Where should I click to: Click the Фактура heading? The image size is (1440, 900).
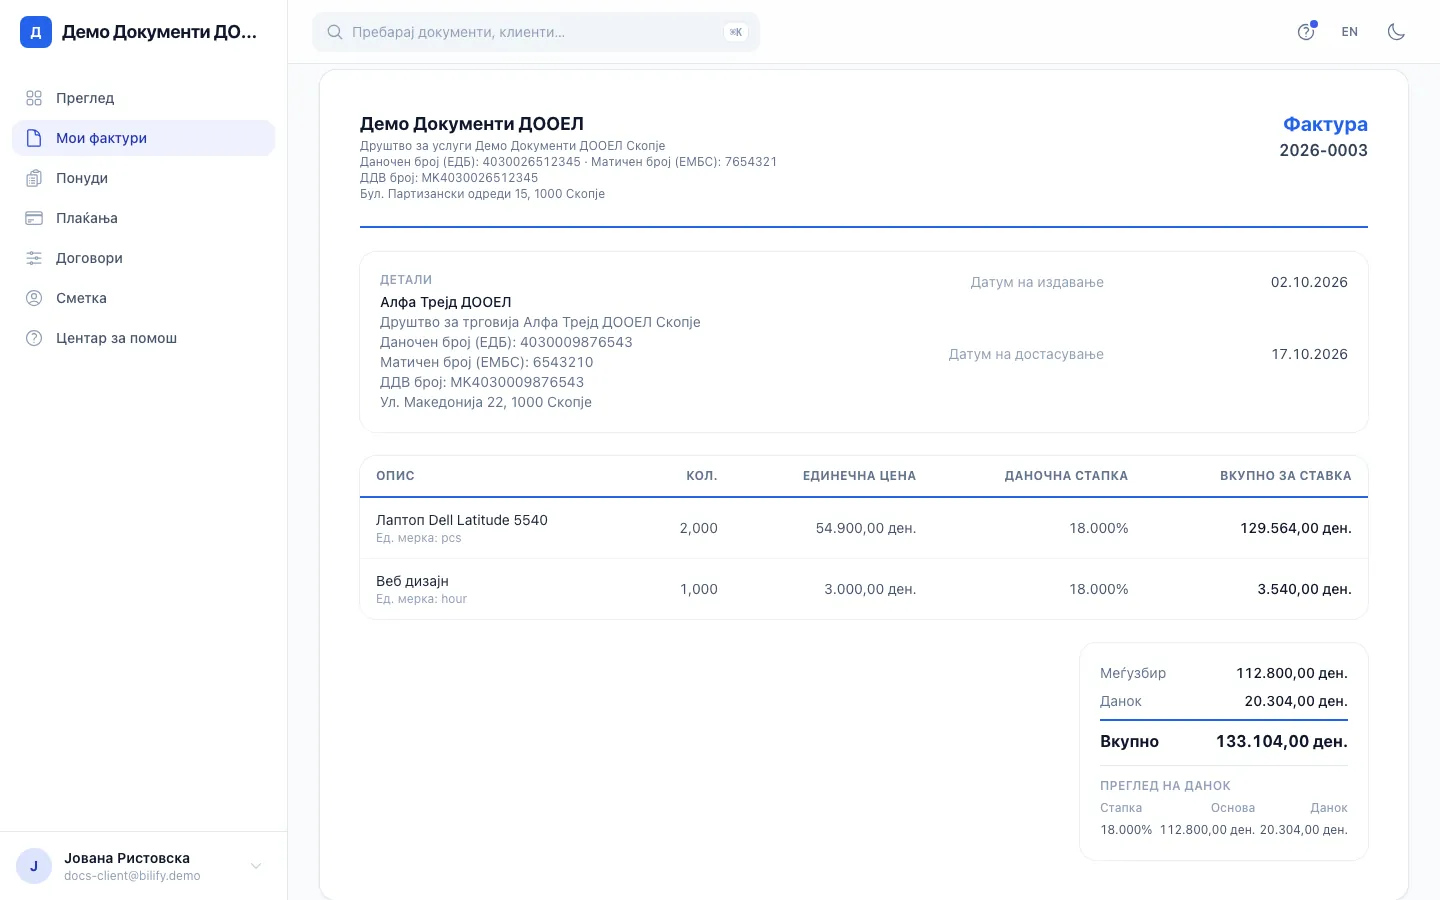click(1325, 124)
